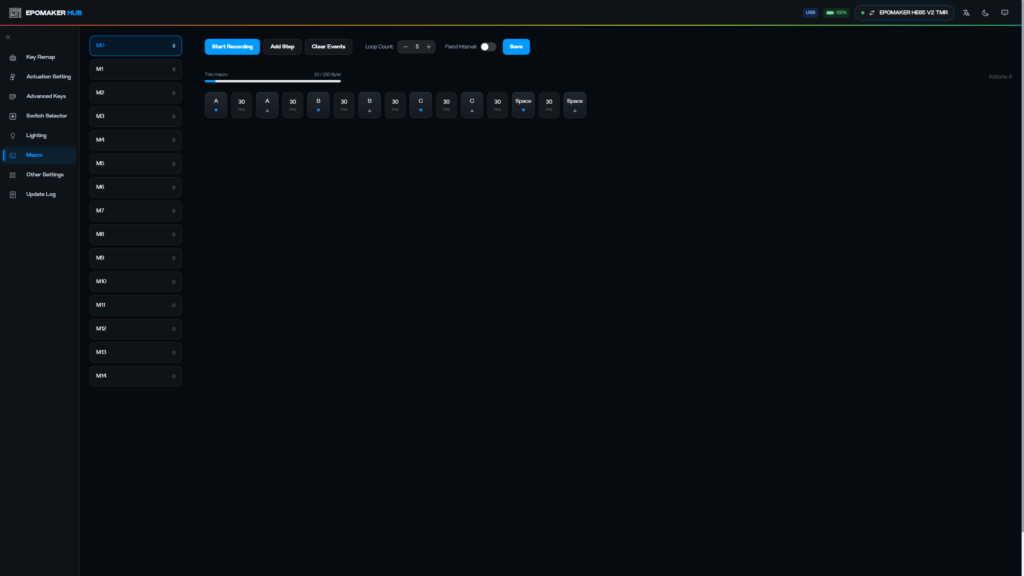Select the Macro sidebar menu item

coord(39,155)
